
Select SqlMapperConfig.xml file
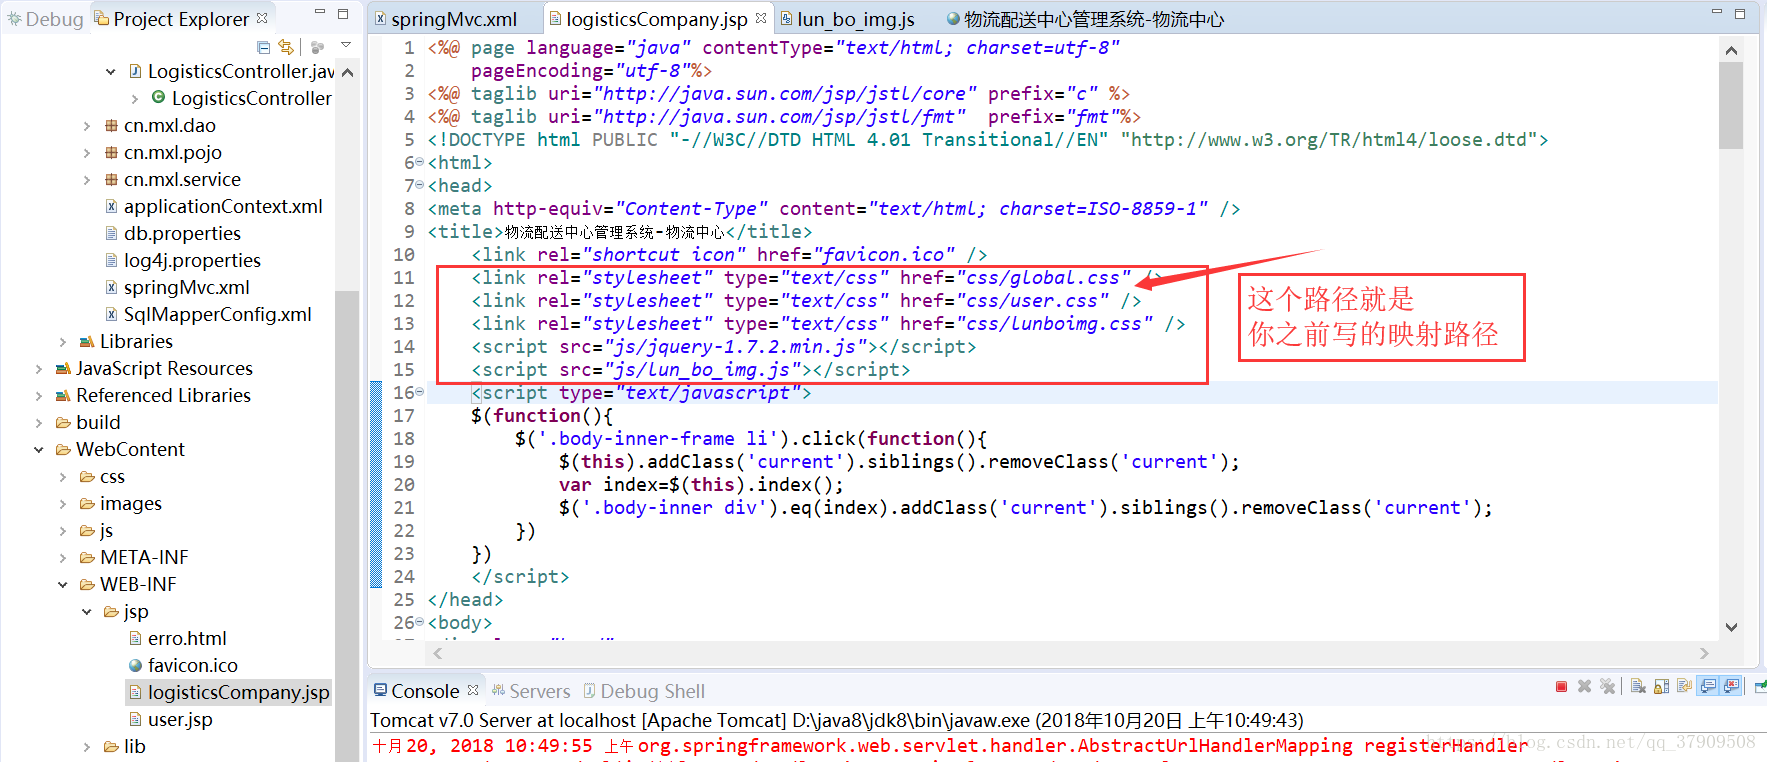coord(208,314)
